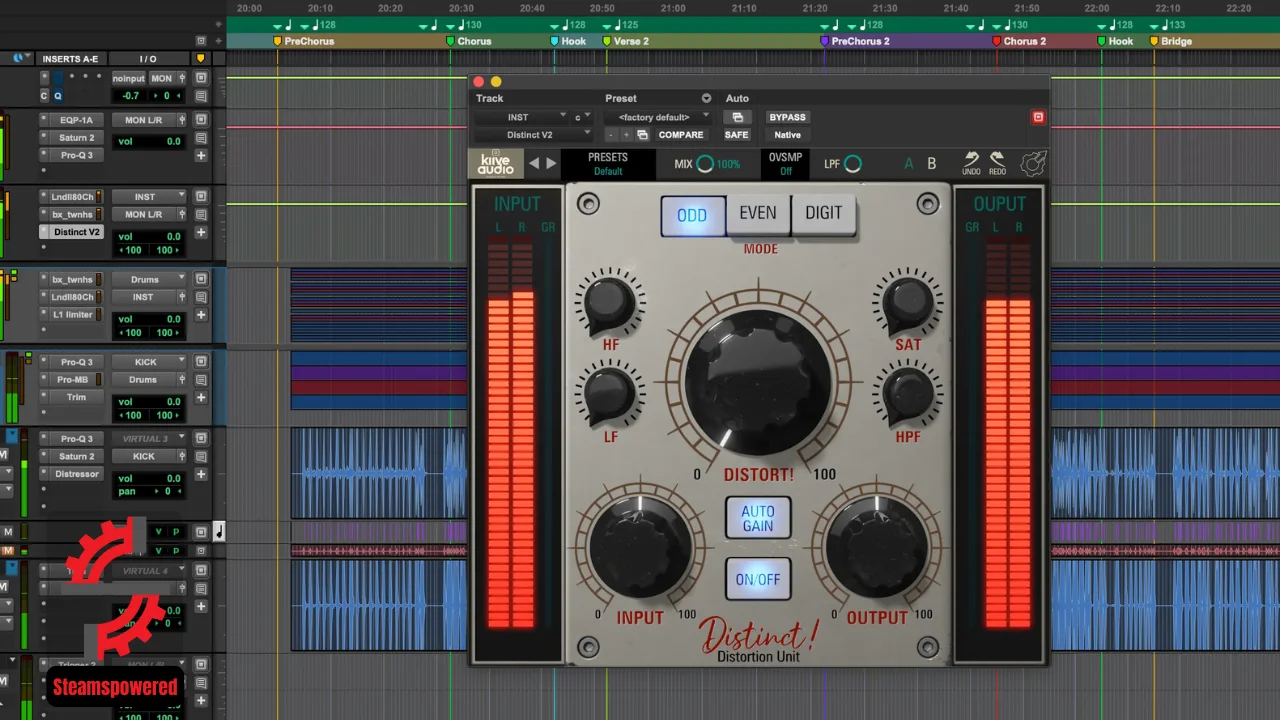1280x720 pixels.
Task: Open the plugin settings gear icon
Action: [x=1033, y=163]
